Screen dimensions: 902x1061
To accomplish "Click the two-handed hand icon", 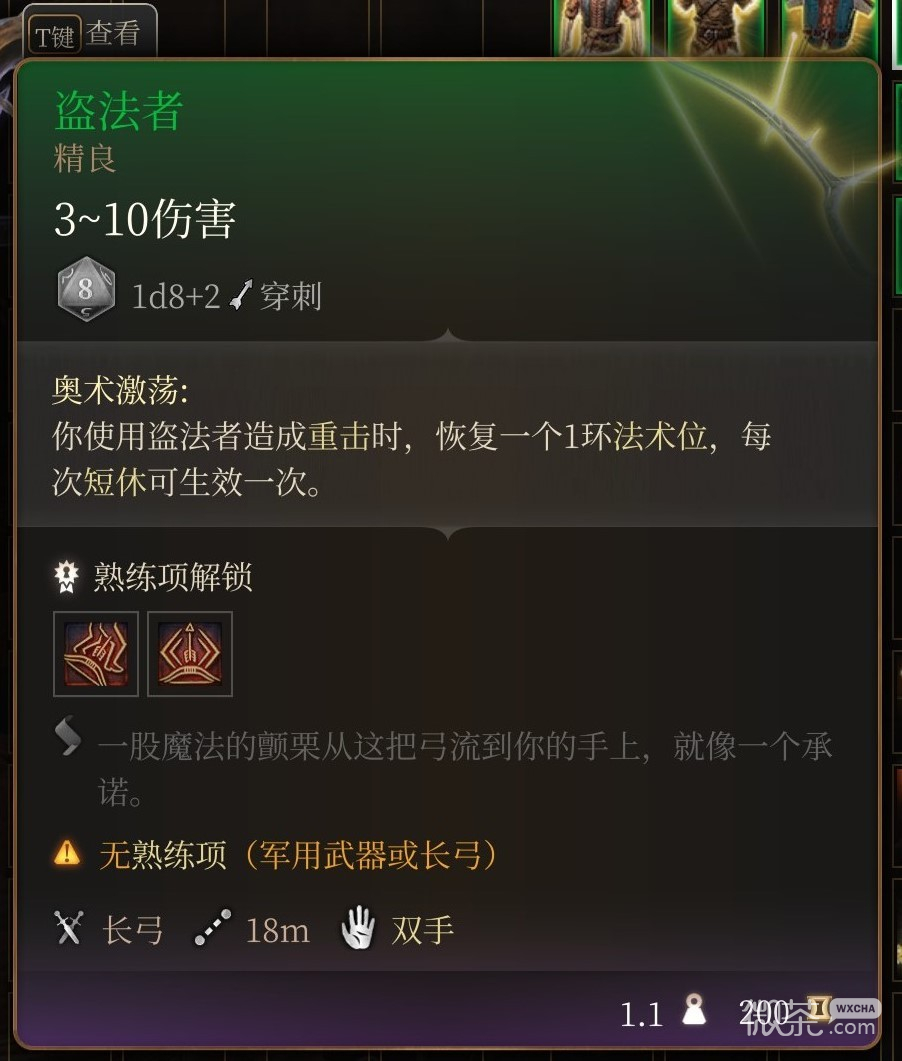I will (x=358, y=927).
